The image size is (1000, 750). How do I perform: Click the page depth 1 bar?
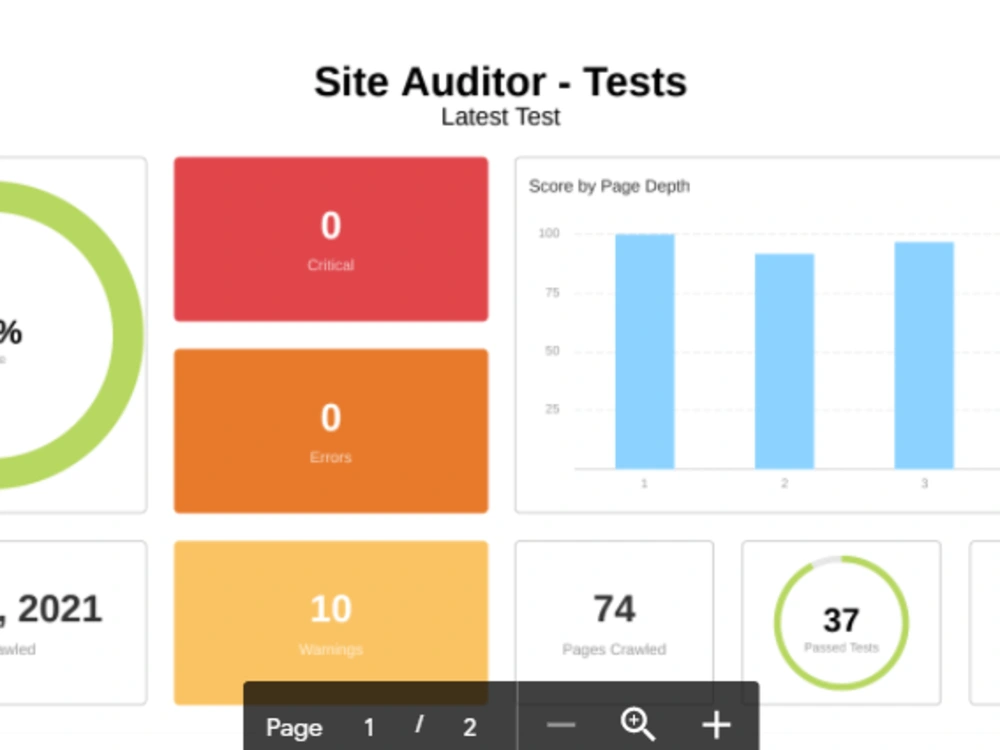(x=645, y=351)
